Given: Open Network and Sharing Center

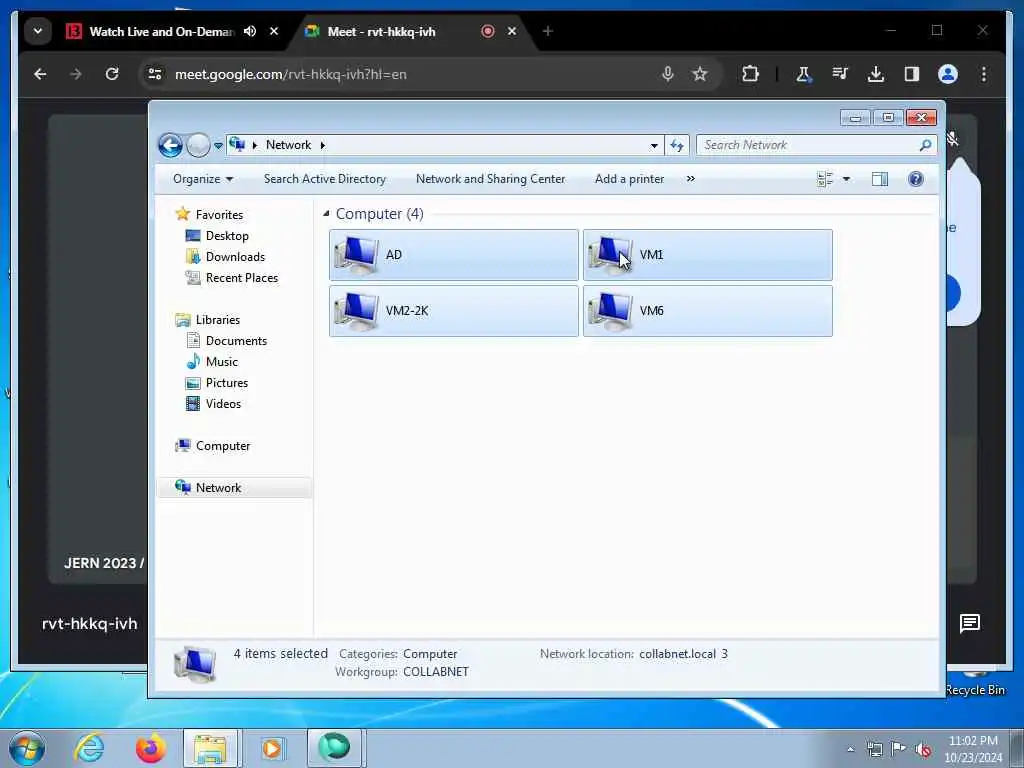Looking at the screenshot, I should (x=490, y=179).
